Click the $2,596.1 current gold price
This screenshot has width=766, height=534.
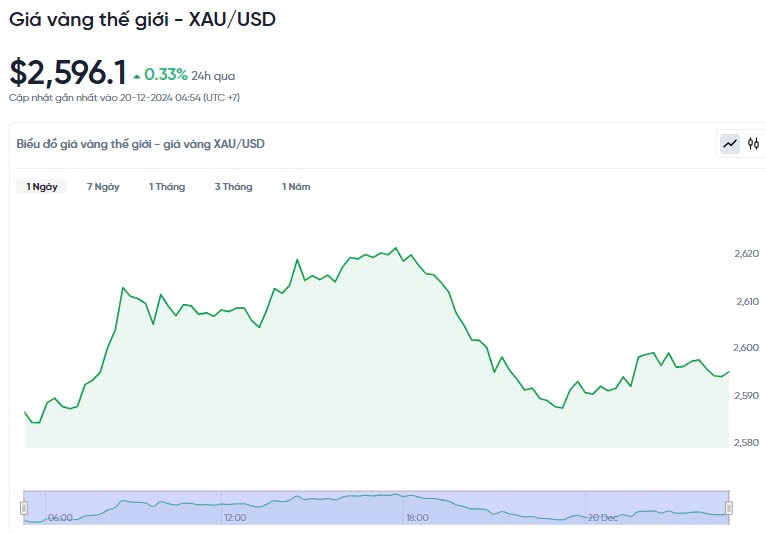pos(68,73)
